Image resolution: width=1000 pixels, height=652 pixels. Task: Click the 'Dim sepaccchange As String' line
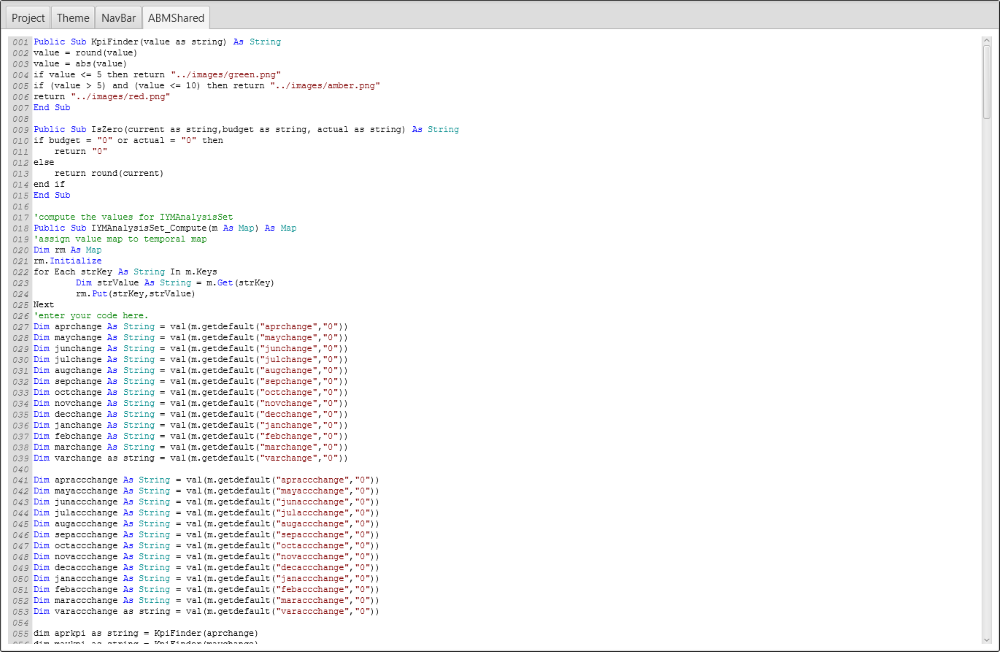click(x=206, y=535)
